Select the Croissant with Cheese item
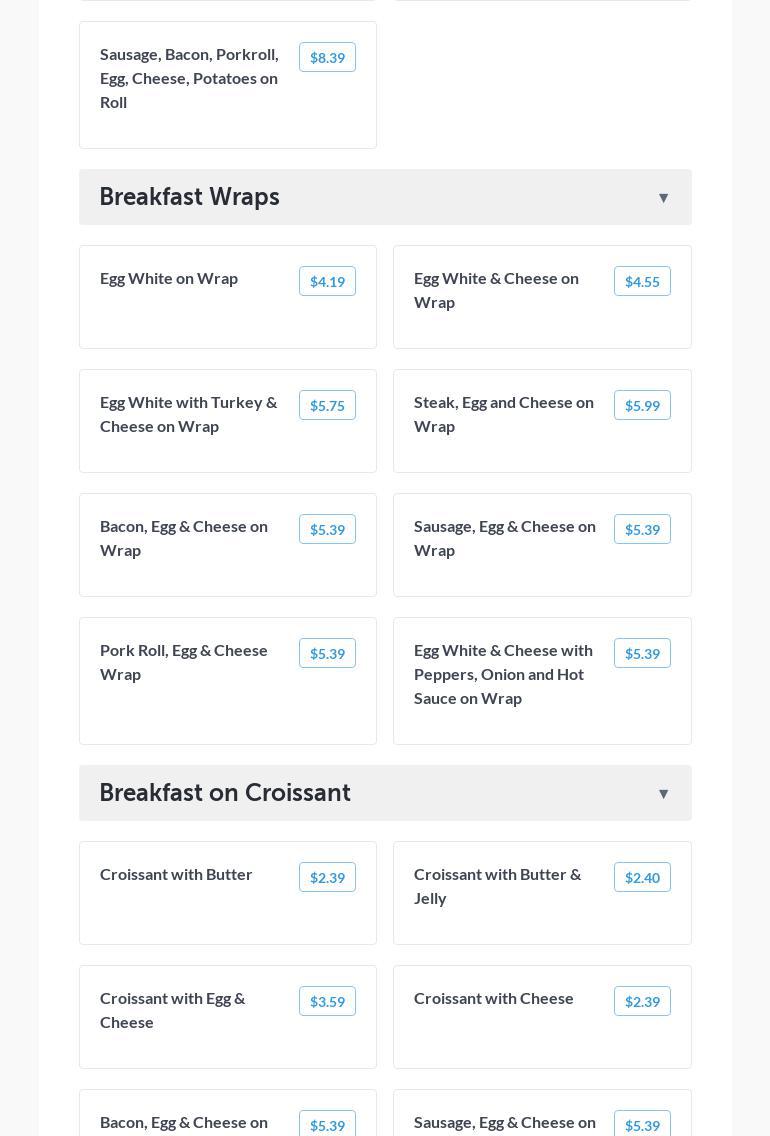770x1136 pixels. pos(494,998)
